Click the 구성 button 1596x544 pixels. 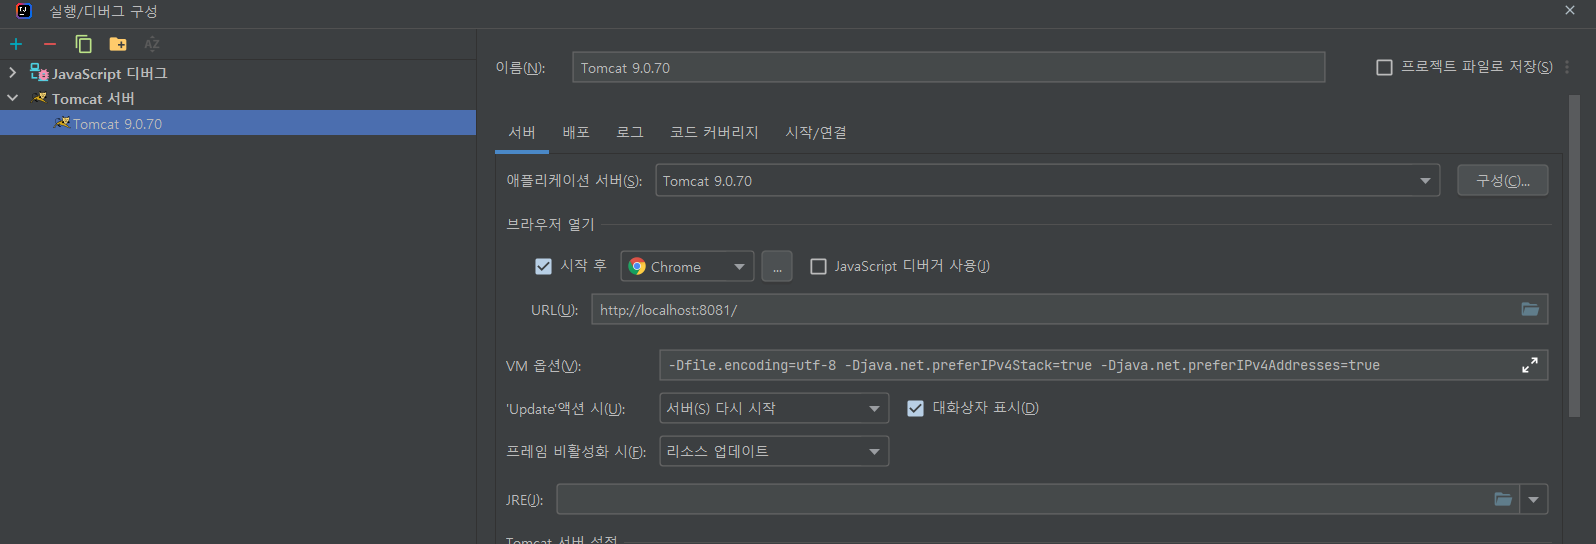click(1502, 181)
